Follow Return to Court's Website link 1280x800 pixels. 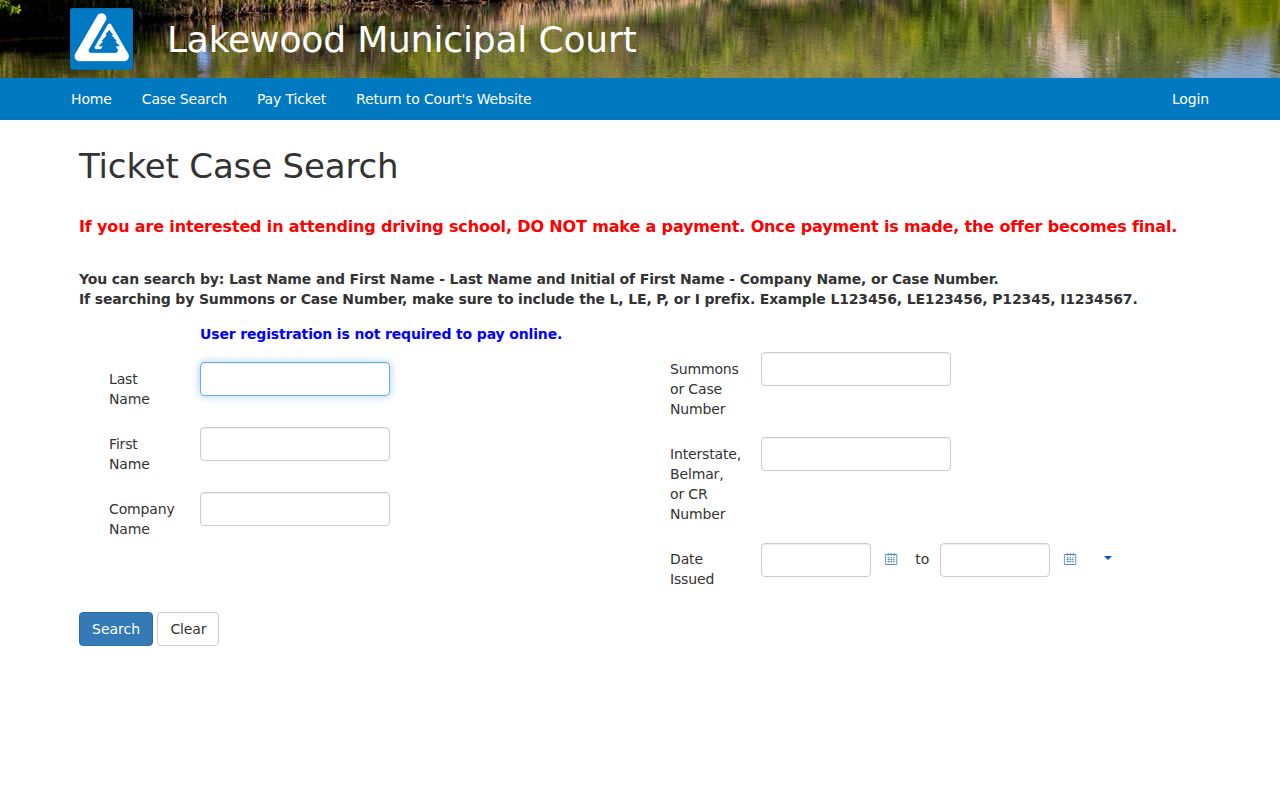tap(444, 99)
